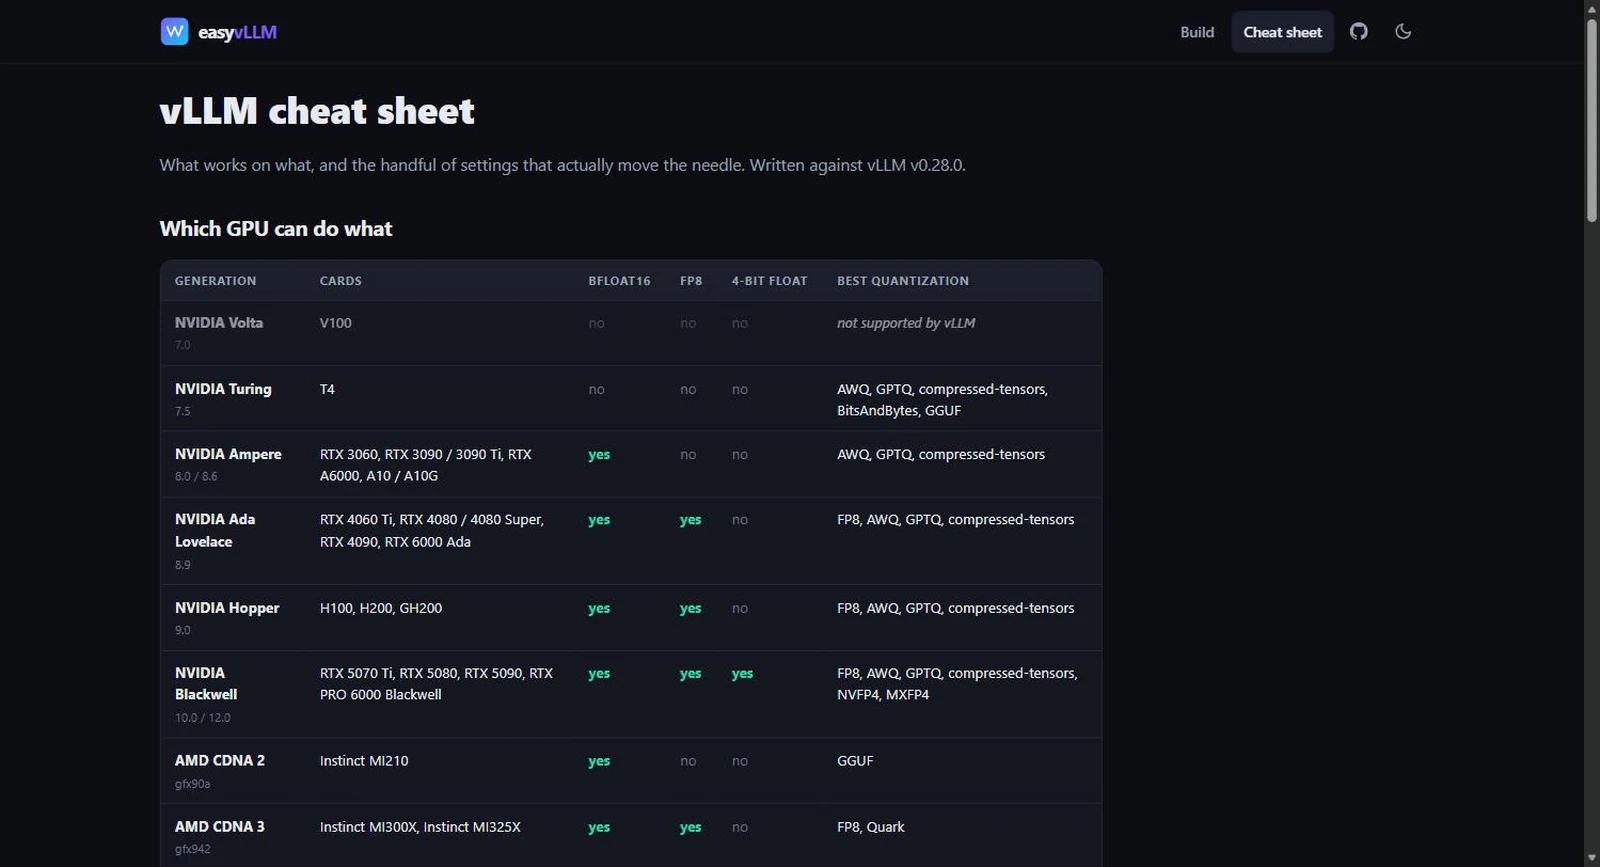This screenshot has height=867, width=1600.
Task: Click the RTX 3060 cards cell
Action: 426,465
